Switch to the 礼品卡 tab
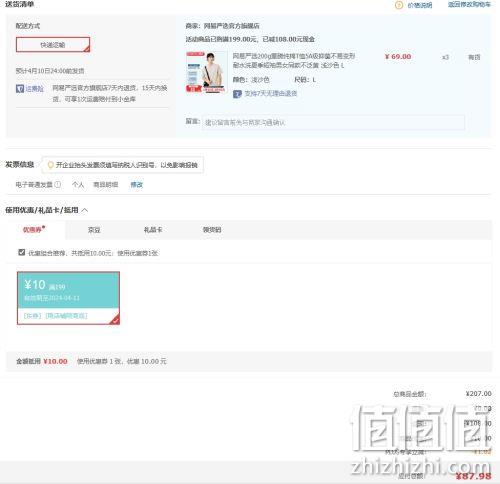 153,230
